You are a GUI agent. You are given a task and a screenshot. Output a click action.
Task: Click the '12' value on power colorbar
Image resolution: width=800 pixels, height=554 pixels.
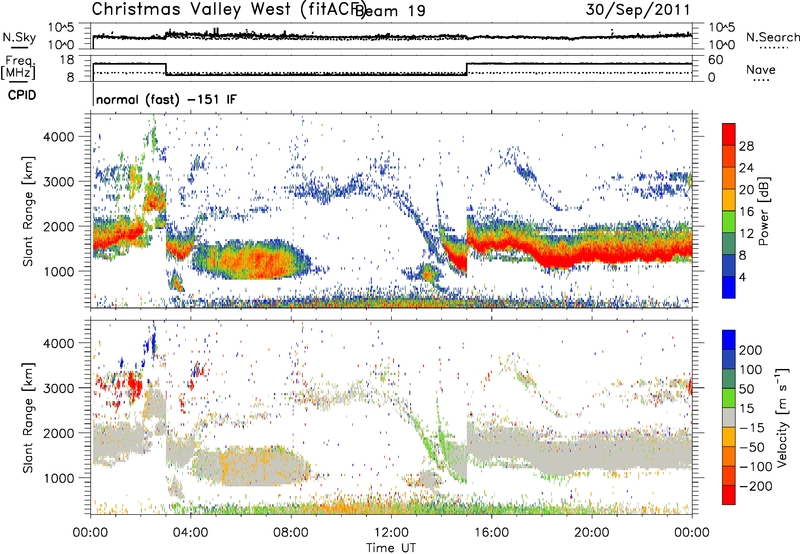(x=746, y=234)
